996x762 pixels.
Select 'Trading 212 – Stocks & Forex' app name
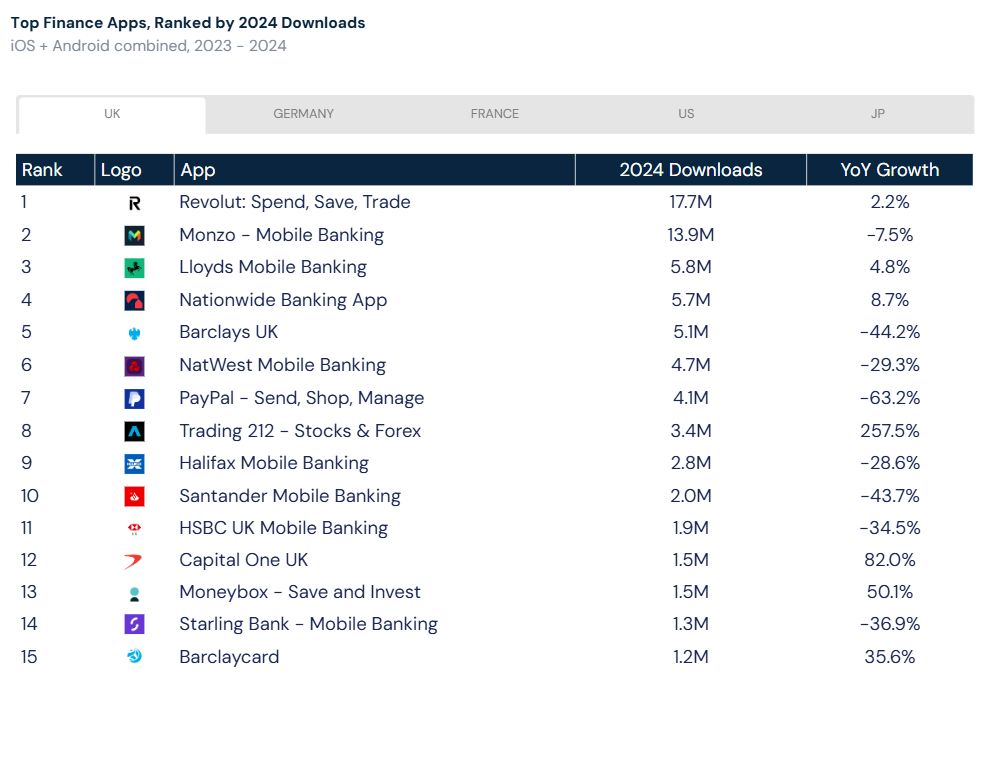[x=300, y=431]
